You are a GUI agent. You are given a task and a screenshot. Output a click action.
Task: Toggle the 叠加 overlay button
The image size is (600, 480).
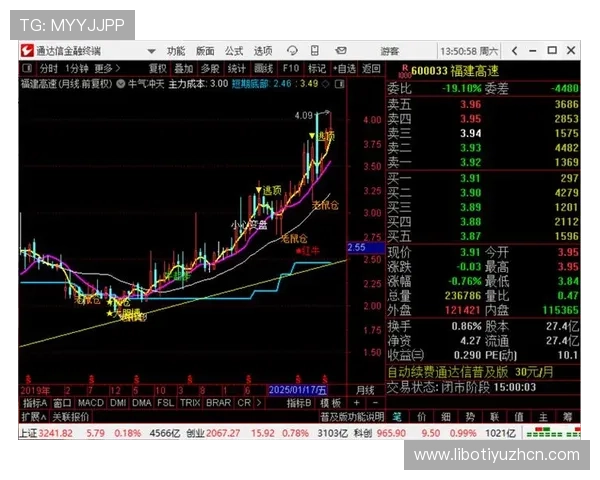click(184, 68)
